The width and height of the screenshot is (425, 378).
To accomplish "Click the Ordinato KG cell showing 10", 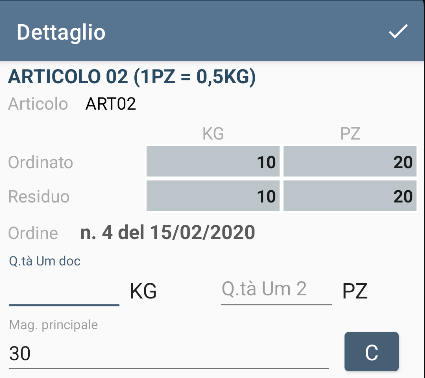I will [213, 162].
